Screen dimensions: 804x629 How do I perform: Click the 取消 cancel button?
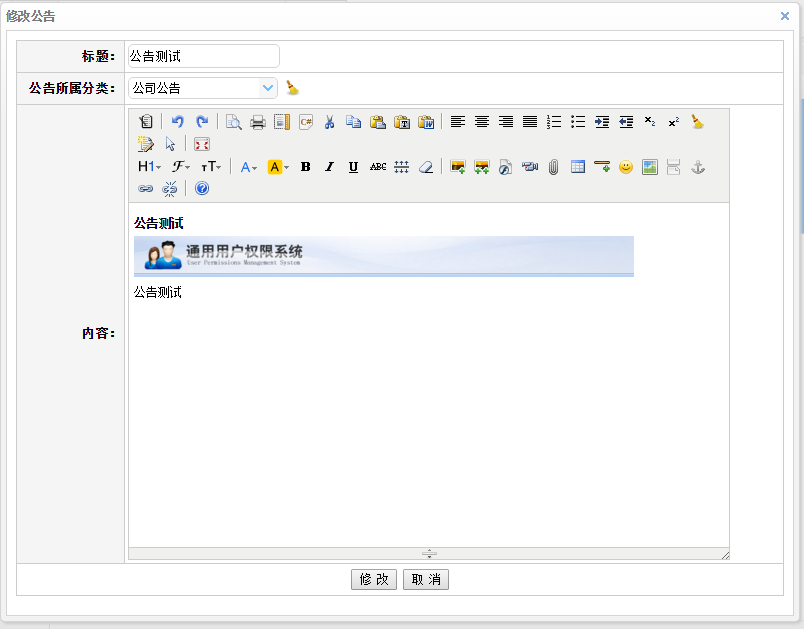(x=426, y=579)
